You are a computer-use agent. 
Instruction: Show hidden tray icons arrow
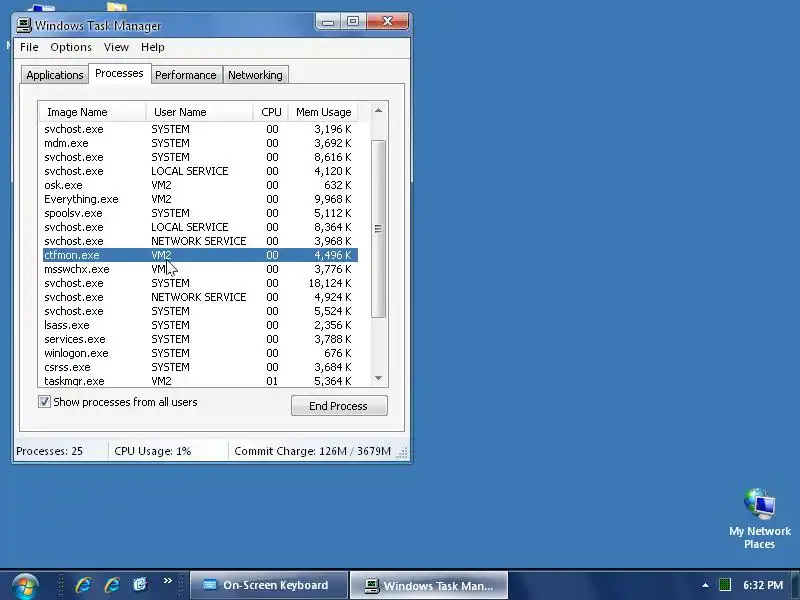point(705,585)
